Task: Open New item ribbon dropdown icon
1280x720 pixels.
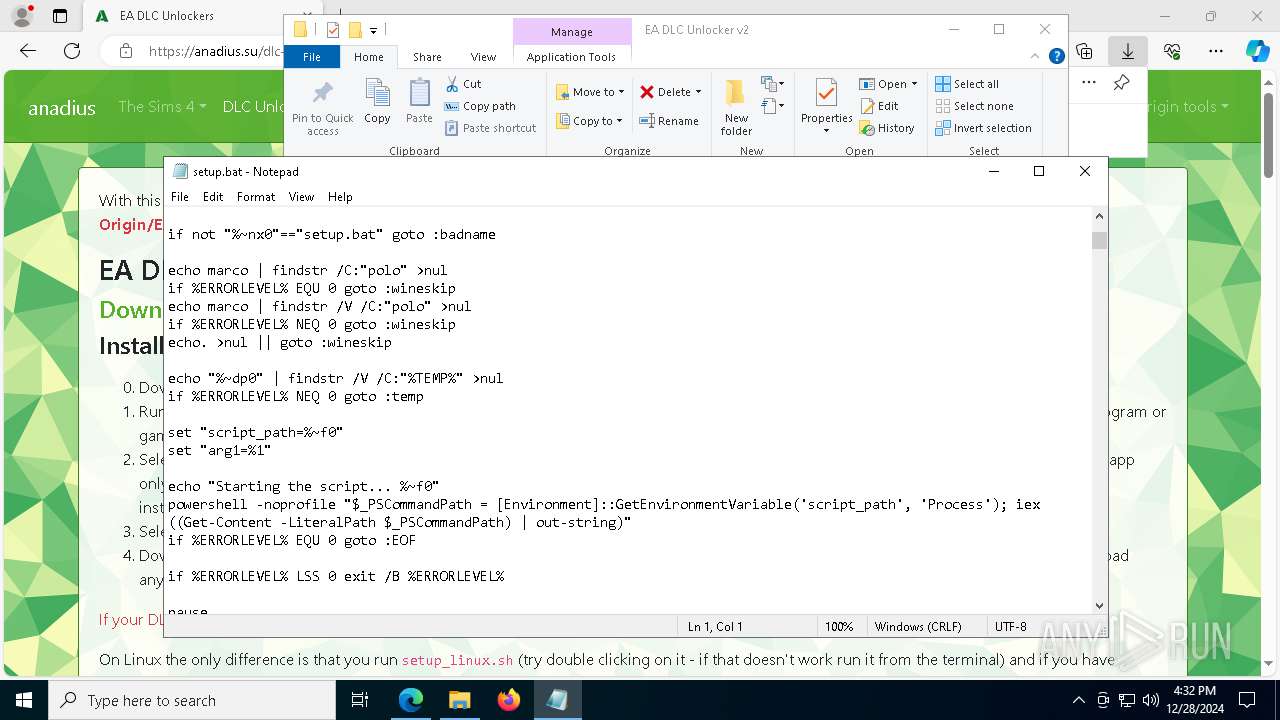Action: (773, 84)
